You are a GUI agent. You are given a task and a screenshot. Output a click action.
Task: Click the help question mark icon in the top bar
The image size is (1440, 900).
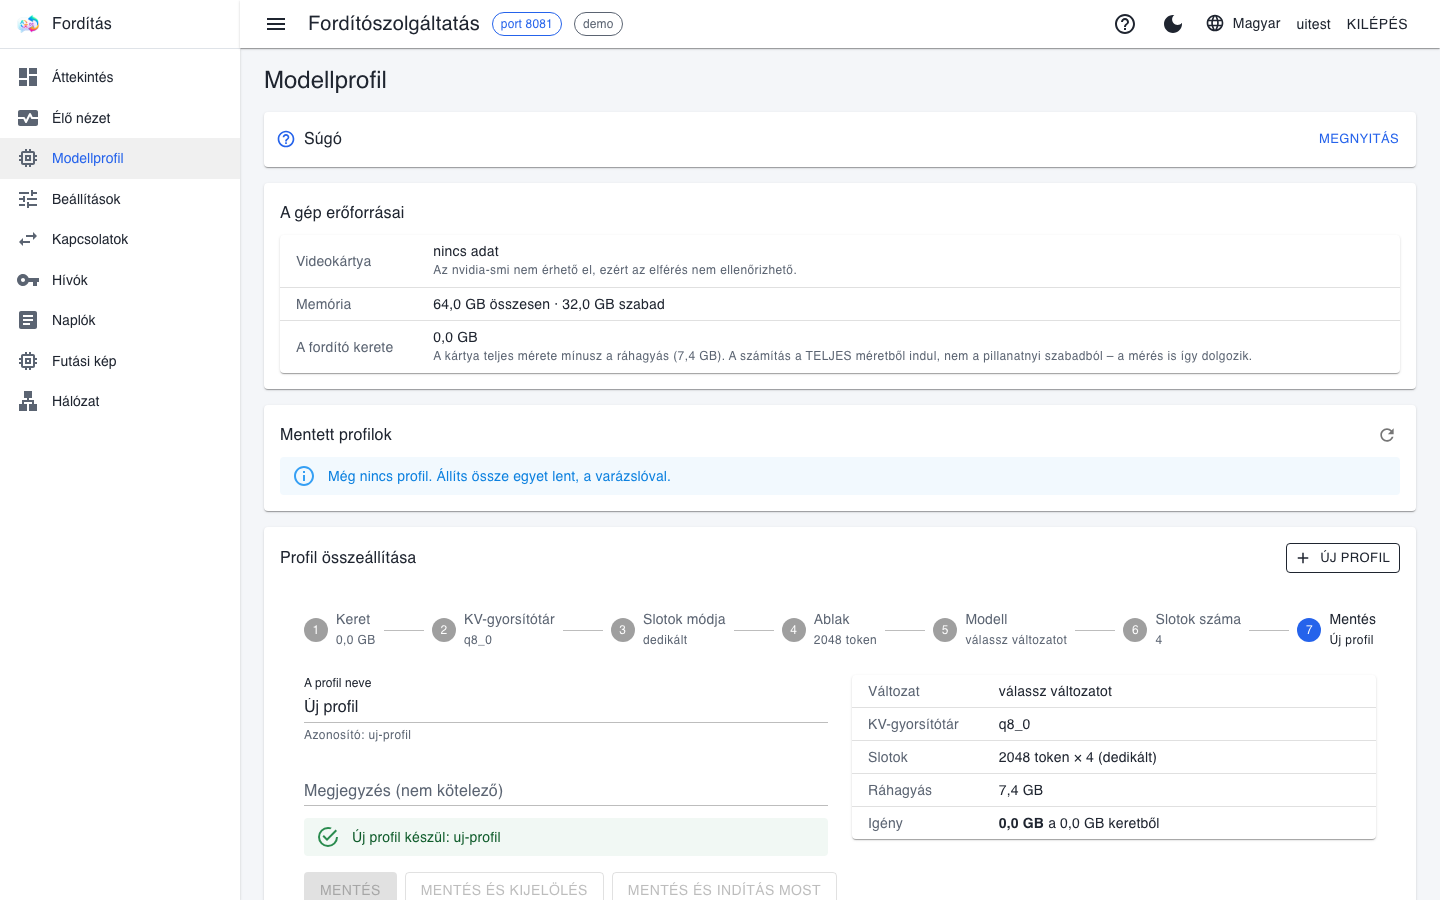pos(1125,24)
